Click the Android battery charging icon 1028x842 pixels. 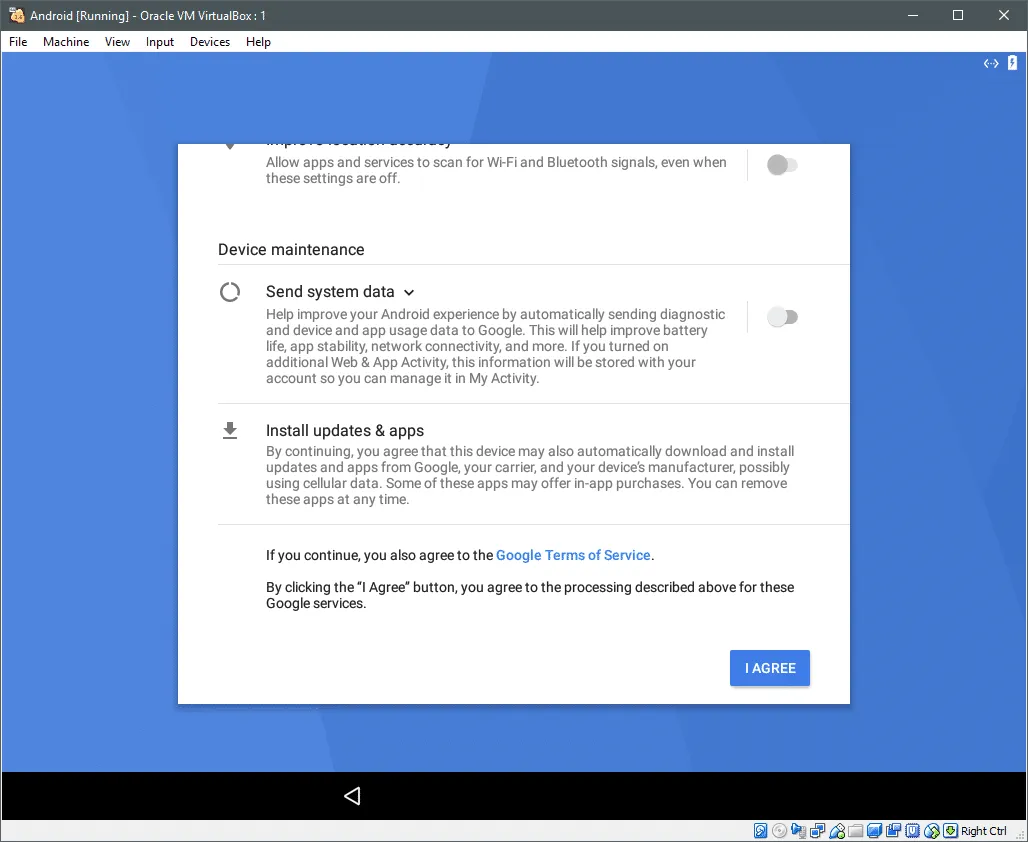(1012, 63)
